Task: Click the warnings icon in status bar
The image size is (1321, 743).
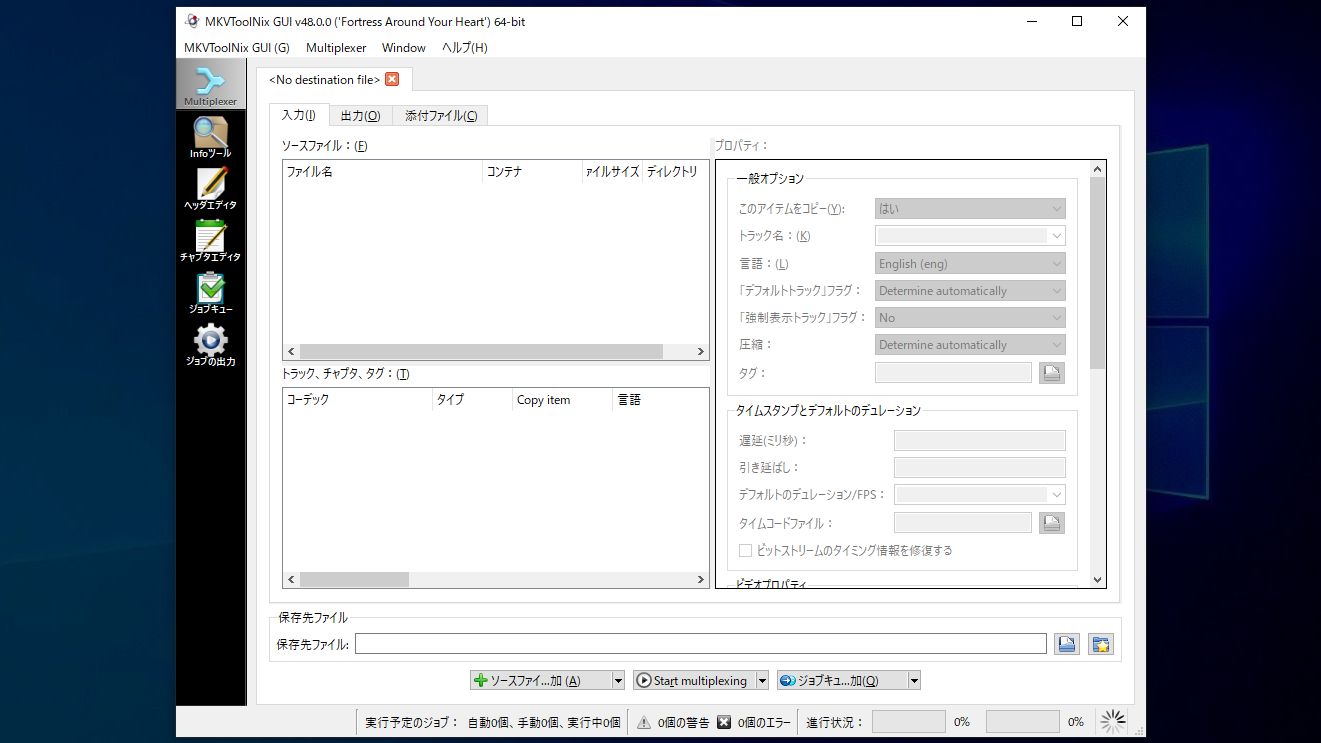Action: 644,722
